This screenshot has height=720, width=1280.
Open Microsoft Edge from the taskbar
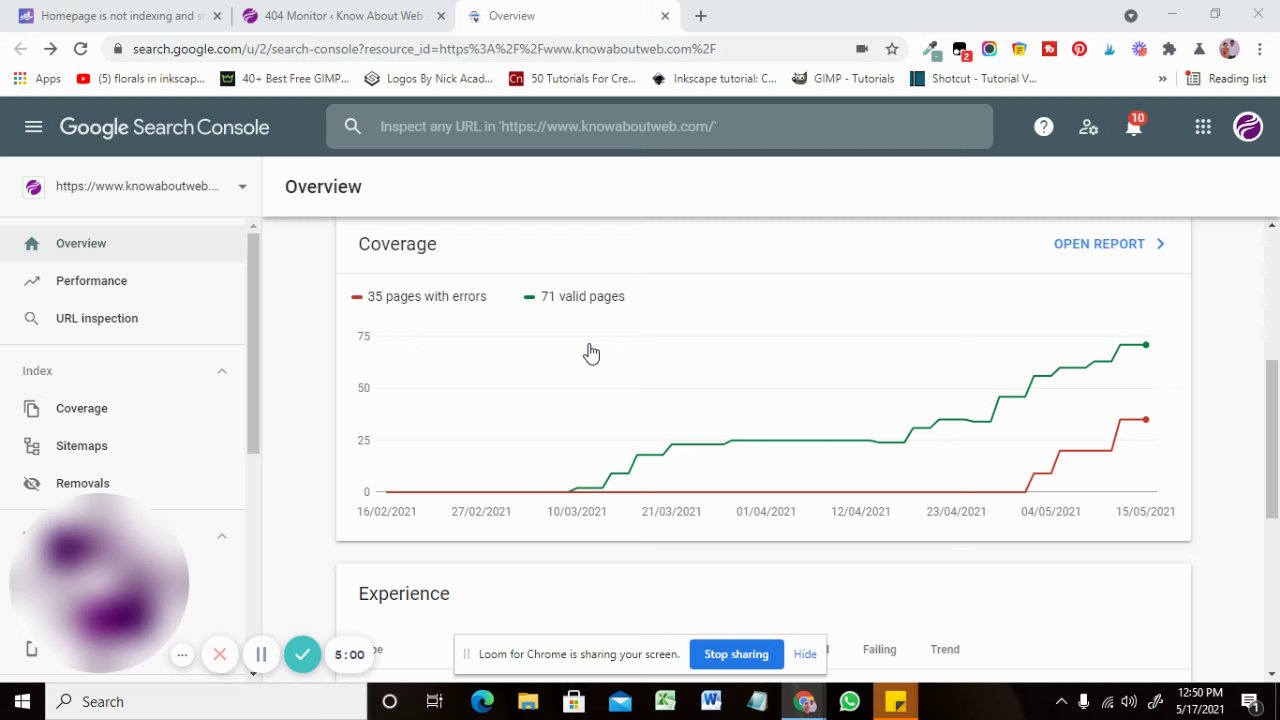coord(482,701)
